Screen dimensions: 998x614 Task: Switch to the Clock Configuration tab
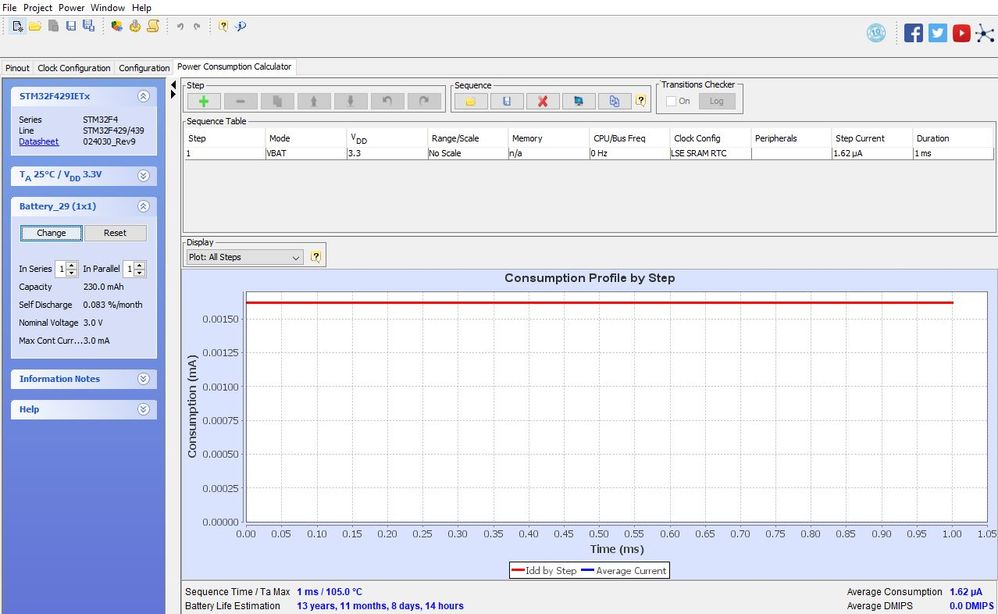pyautogui.click(x=74, y=68)
